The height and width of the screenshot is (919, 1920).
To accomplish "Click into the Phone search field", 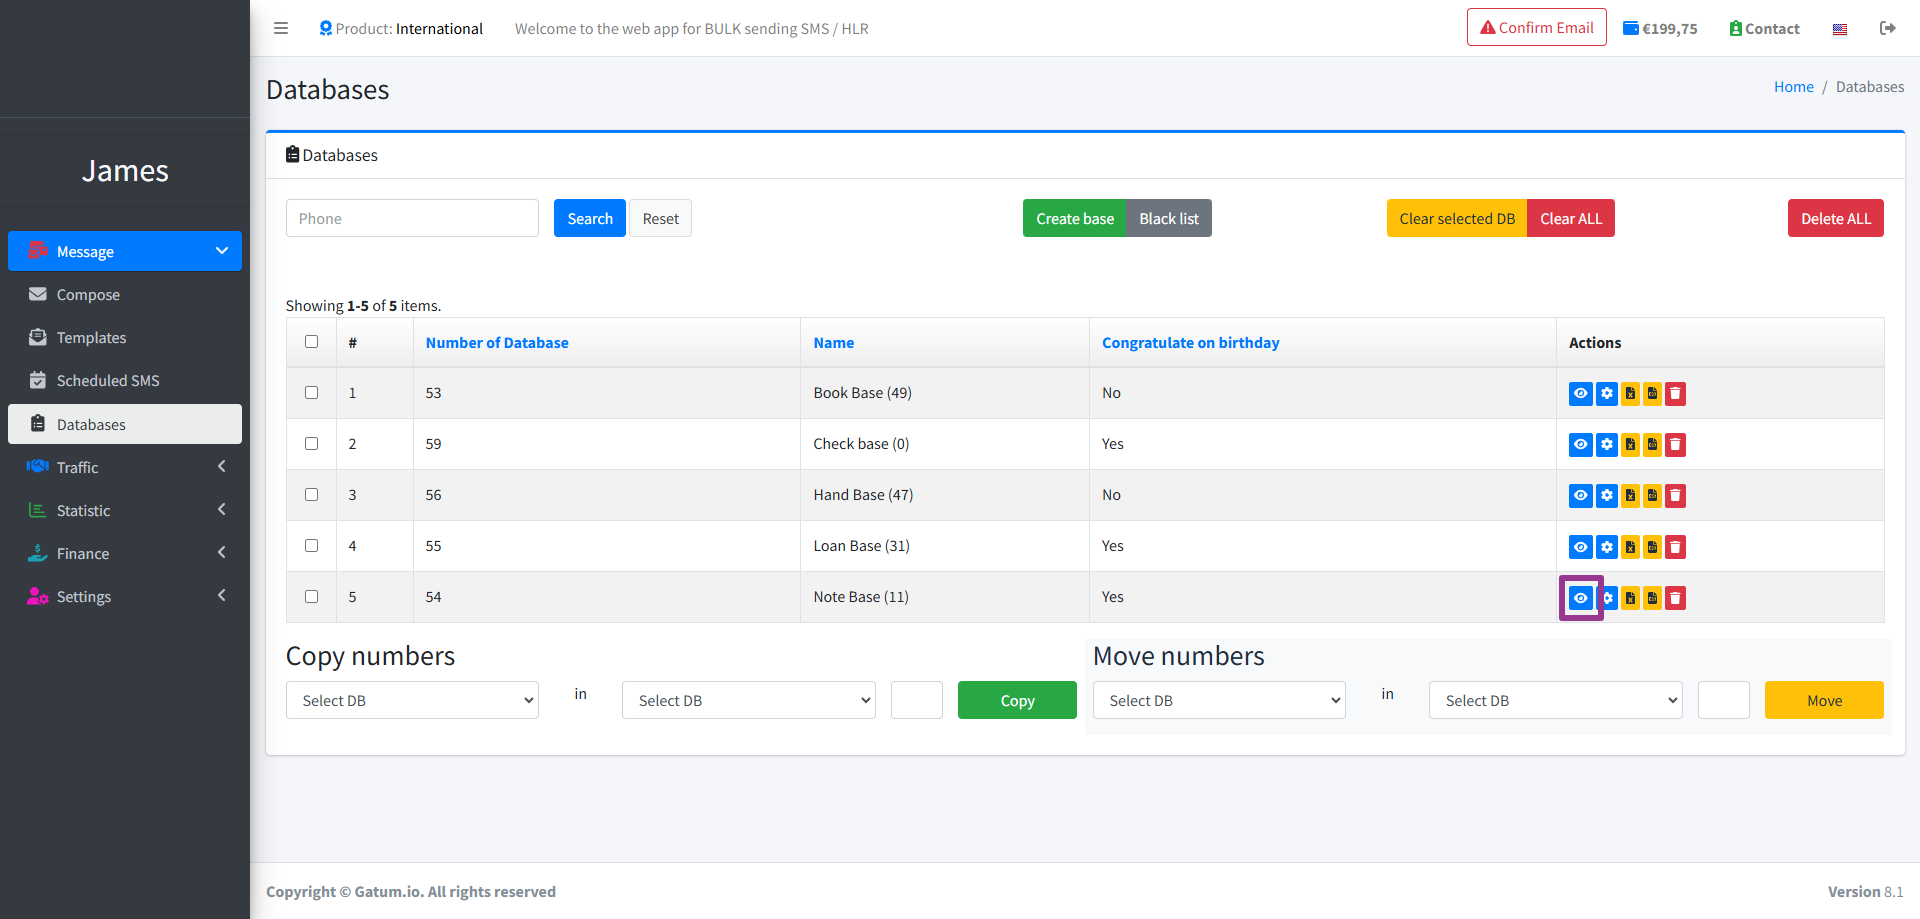I will pos(412,218).
